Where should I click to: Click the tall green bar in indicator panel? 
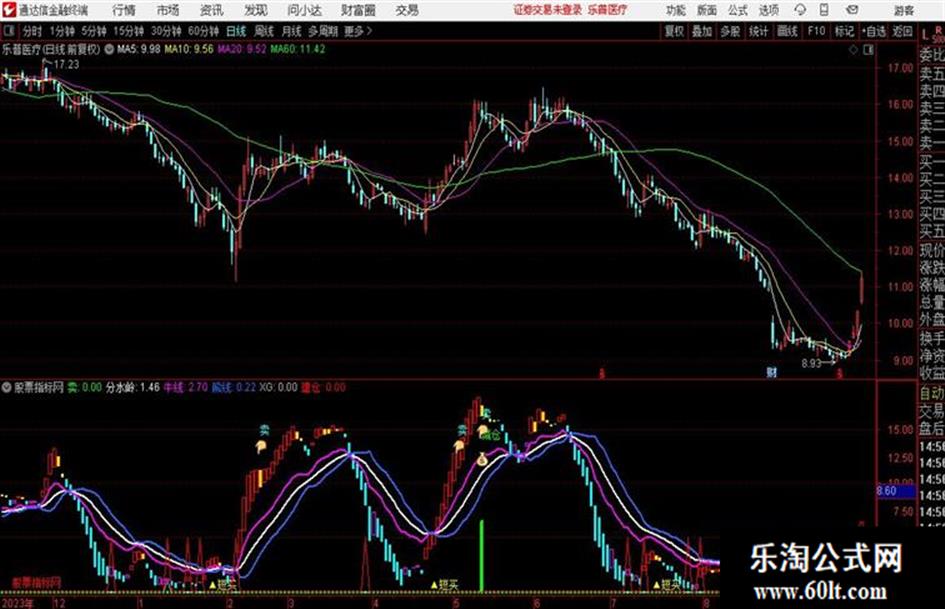(482, 555)
